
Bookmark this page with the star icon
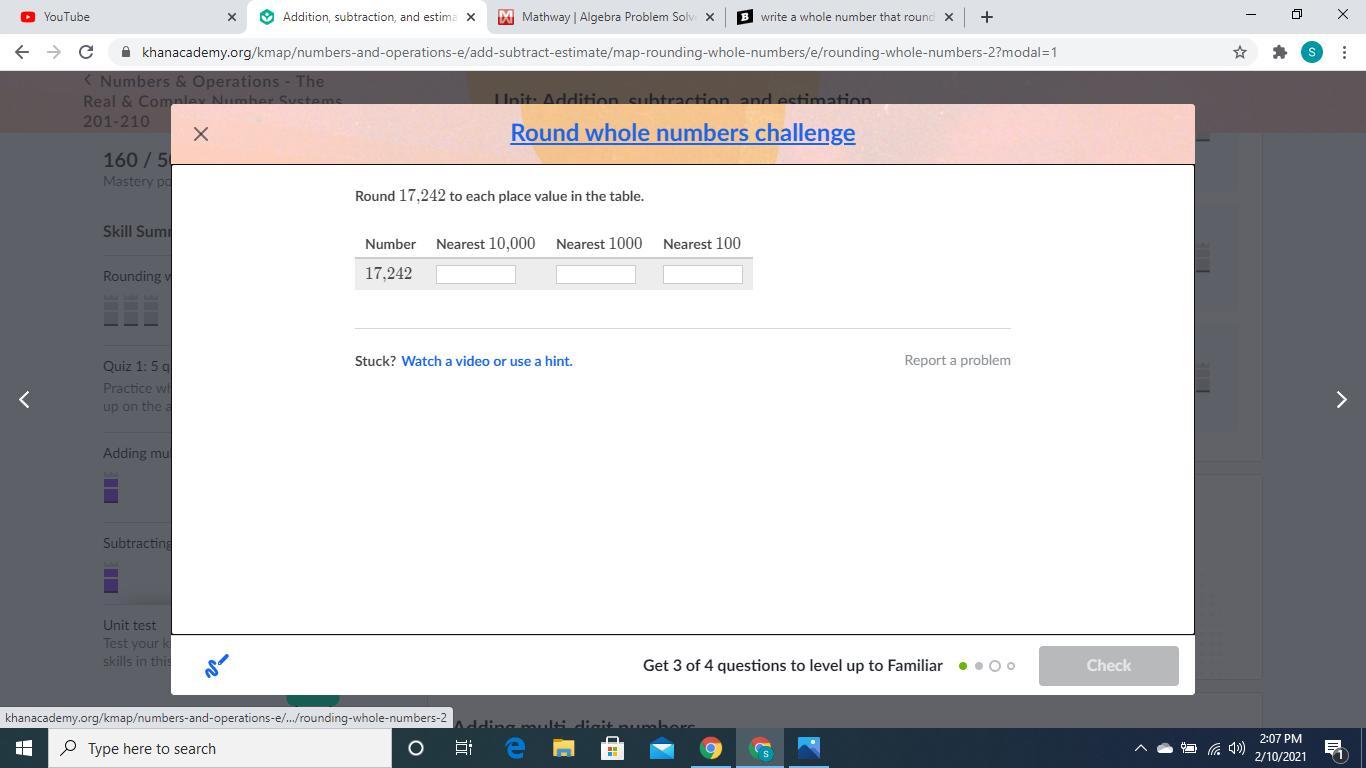click(1240, 52)
